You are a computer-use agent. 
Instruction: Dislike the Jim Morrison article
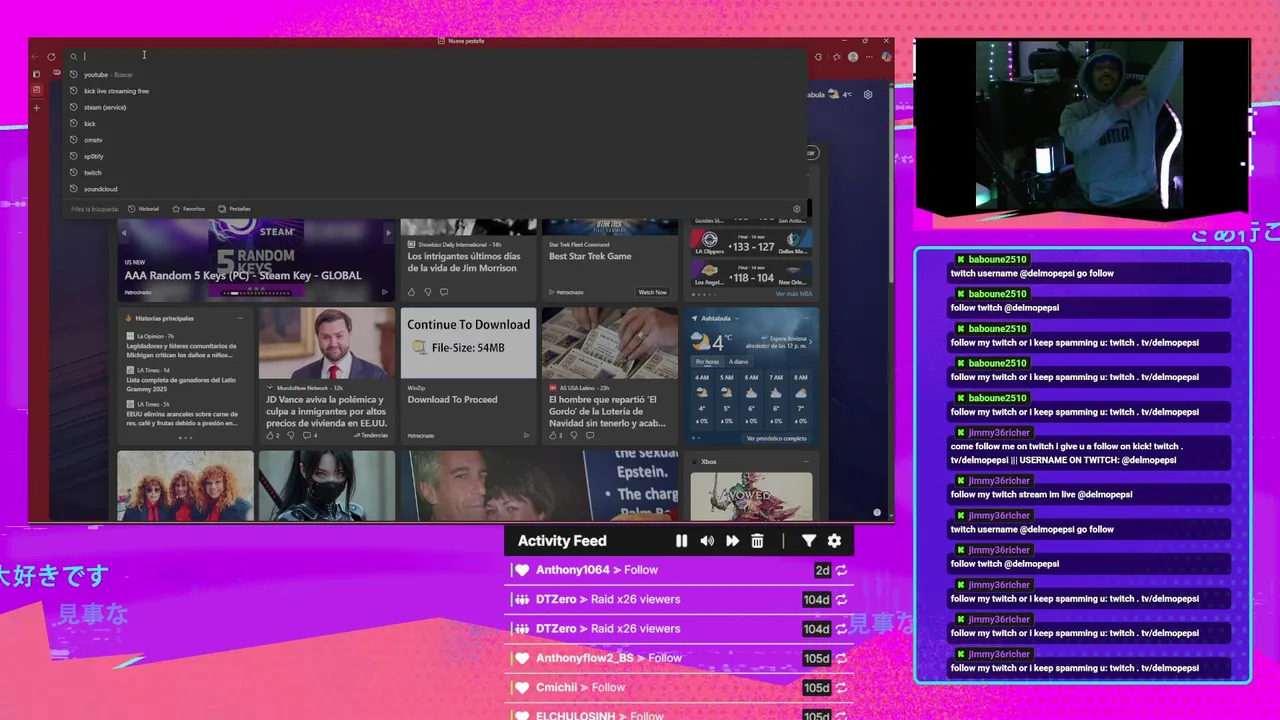pyautogui.click(x=428, y=292)
